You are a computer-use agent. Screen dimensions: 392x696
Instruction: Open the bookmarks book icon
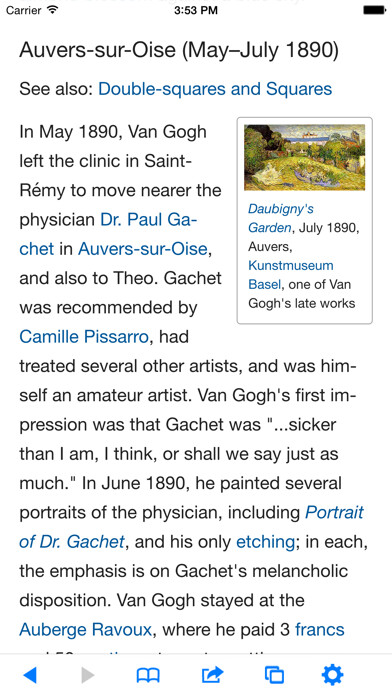pyautogui.click(x=148, y=676)
